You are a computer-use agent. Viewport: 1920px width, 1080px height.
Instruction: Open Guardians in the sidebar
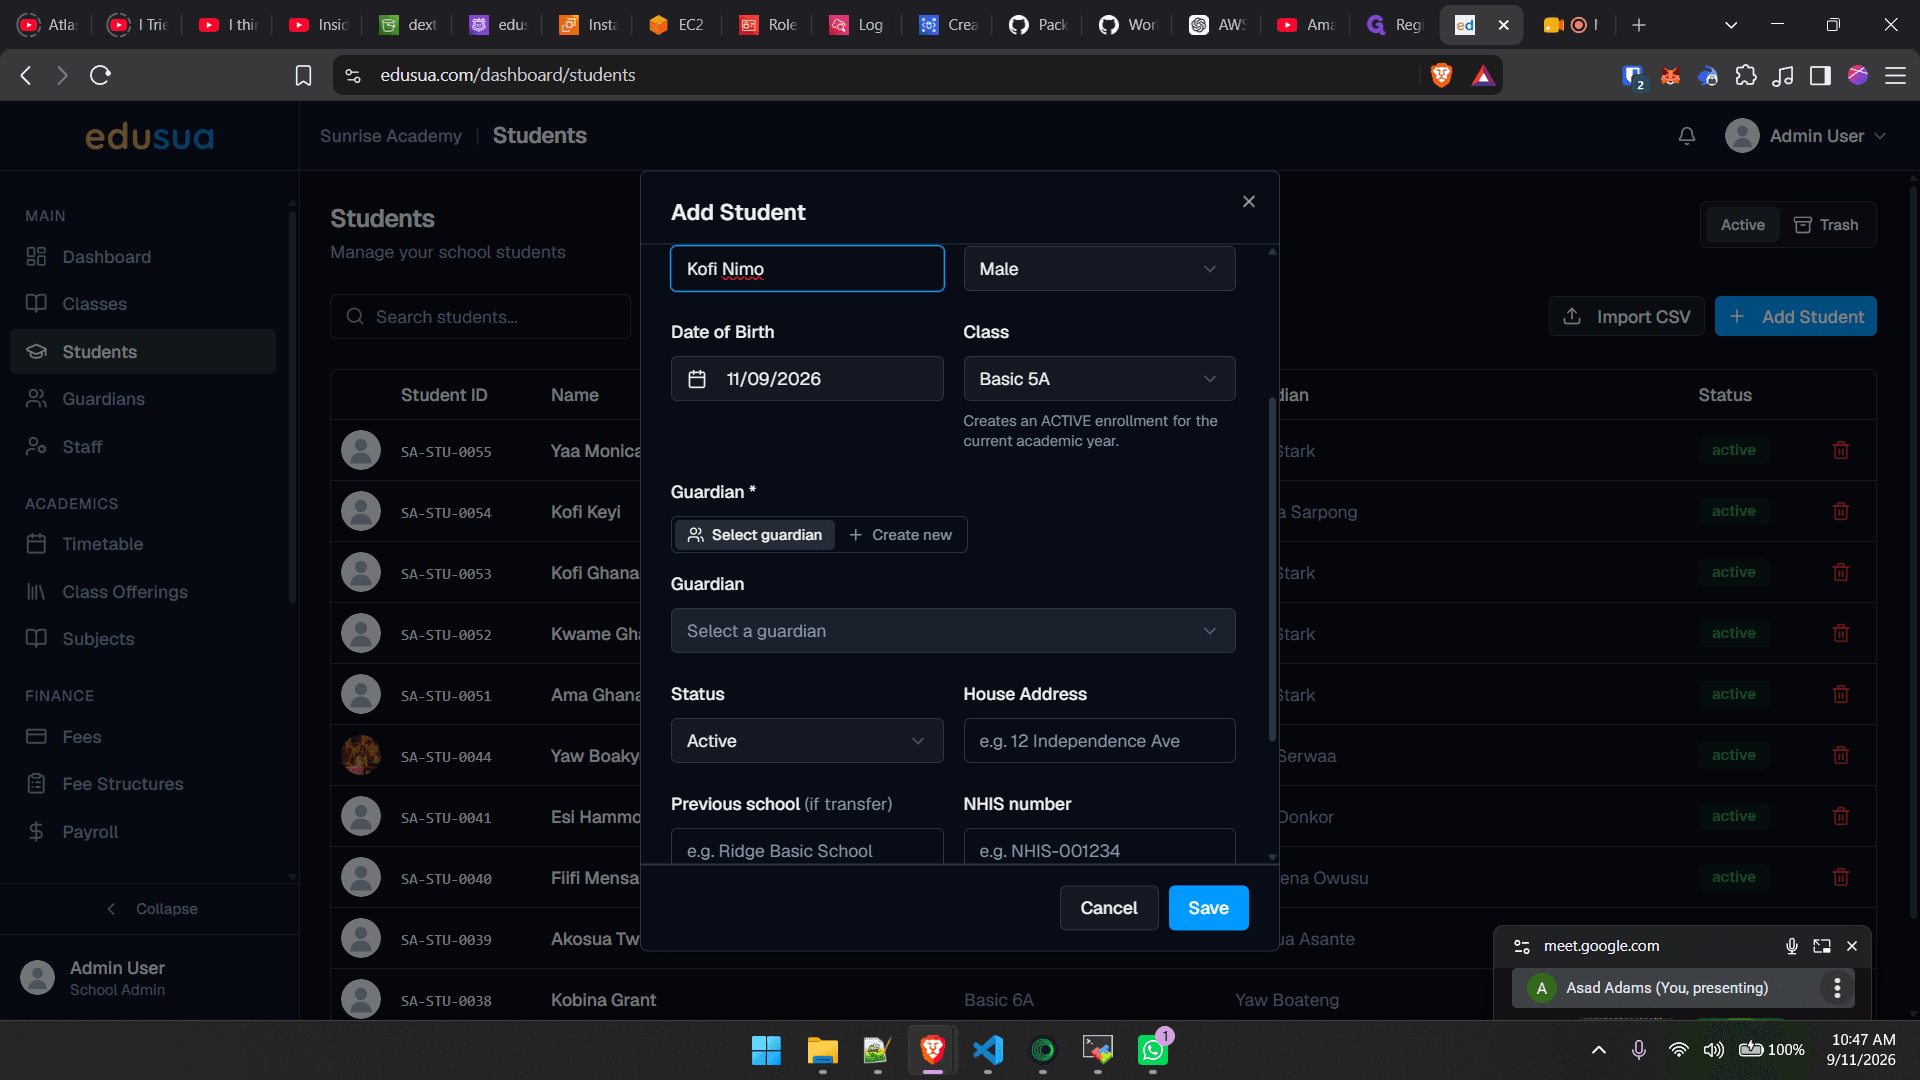(143, 399)
